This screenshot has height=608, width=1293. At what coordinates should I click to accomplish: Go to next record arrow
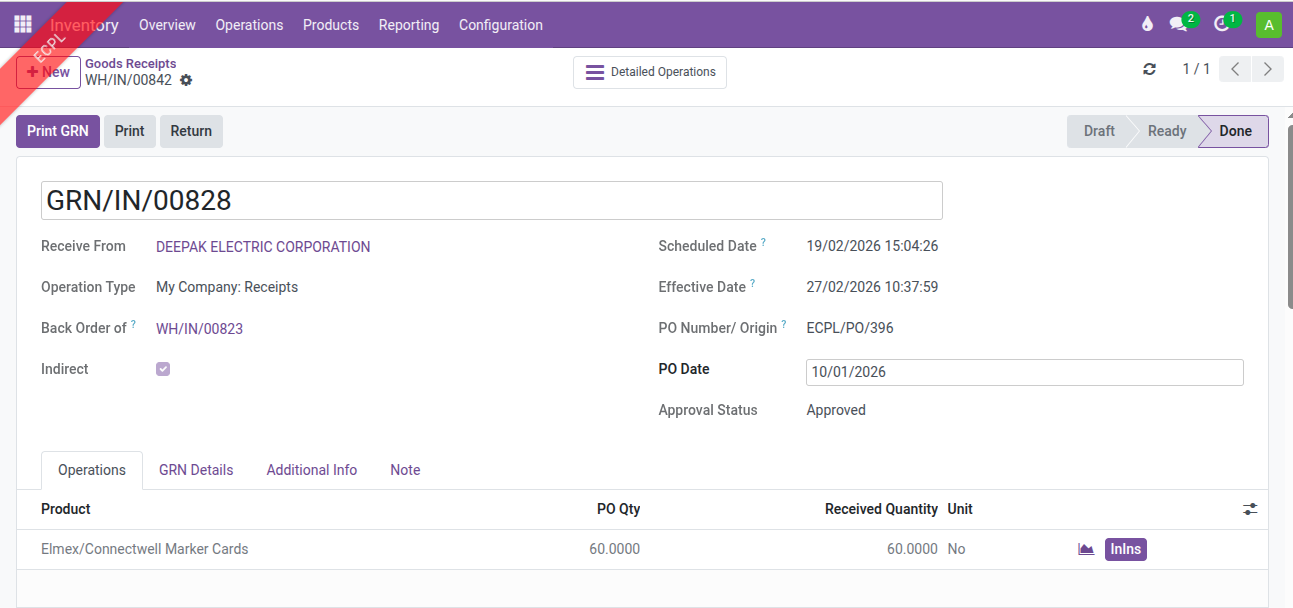pyautogui.click(x=1268, y=69)
